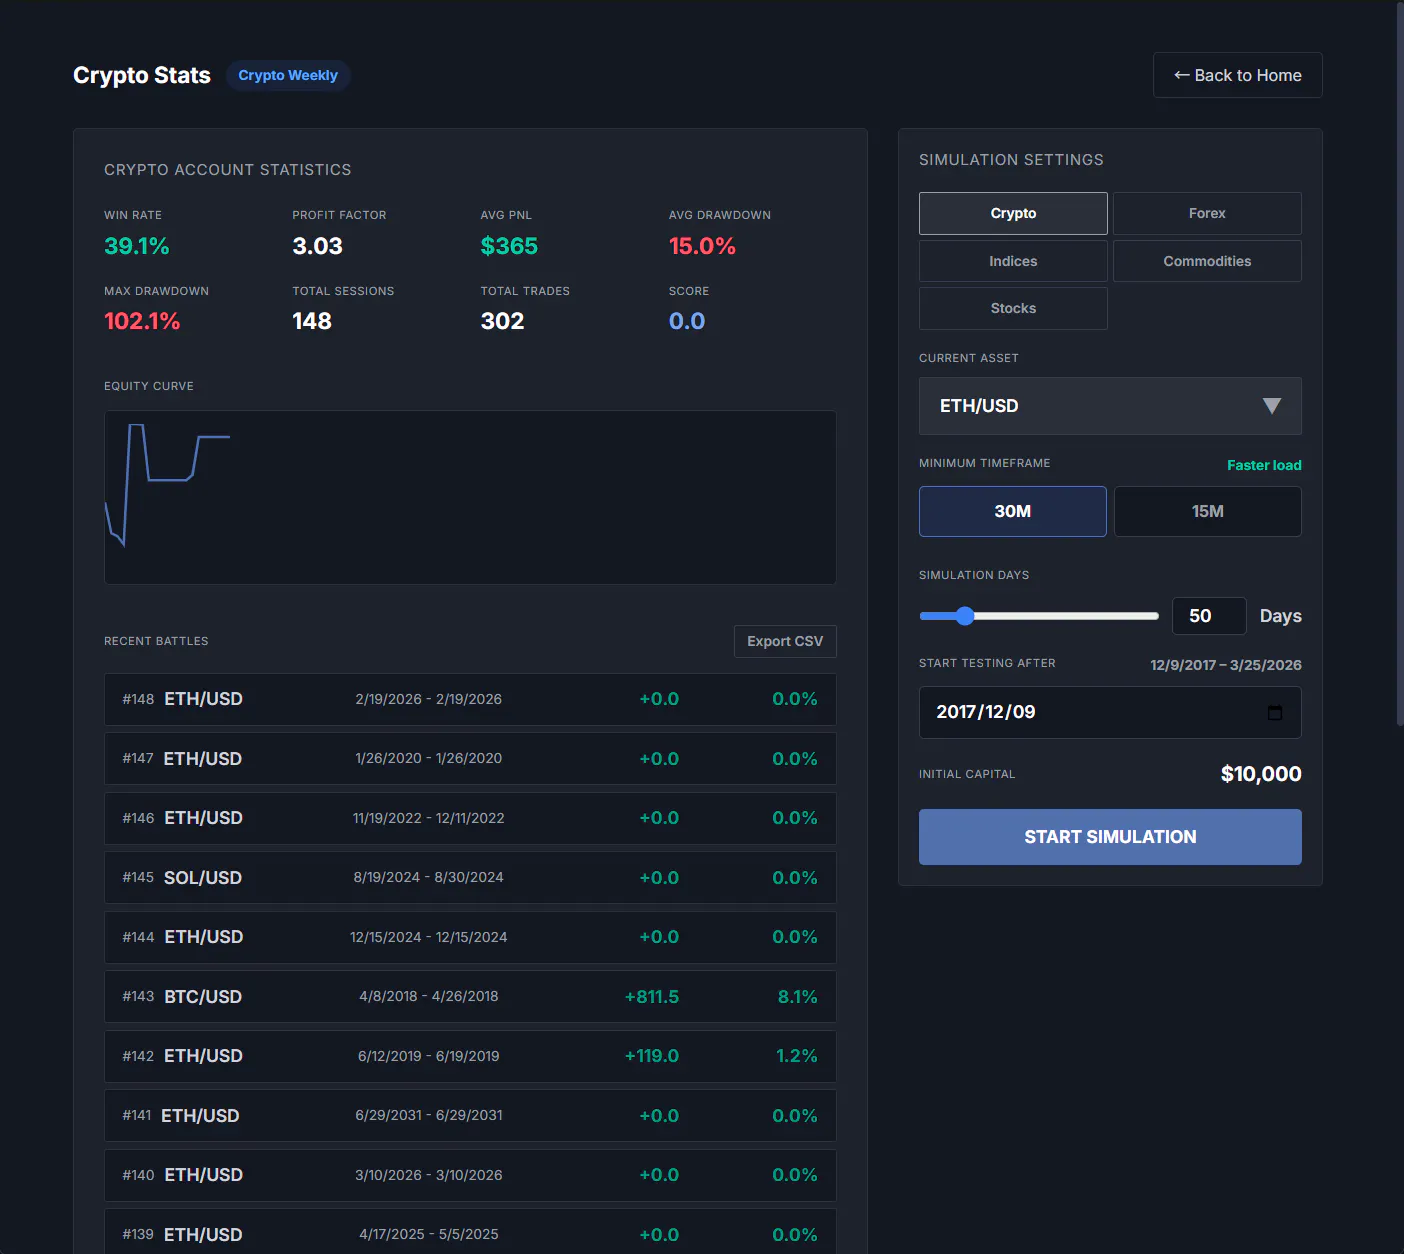Viewport: 1404px width, 1254px height.
Task: Click the start testing date field
Action: [1110, 712]
